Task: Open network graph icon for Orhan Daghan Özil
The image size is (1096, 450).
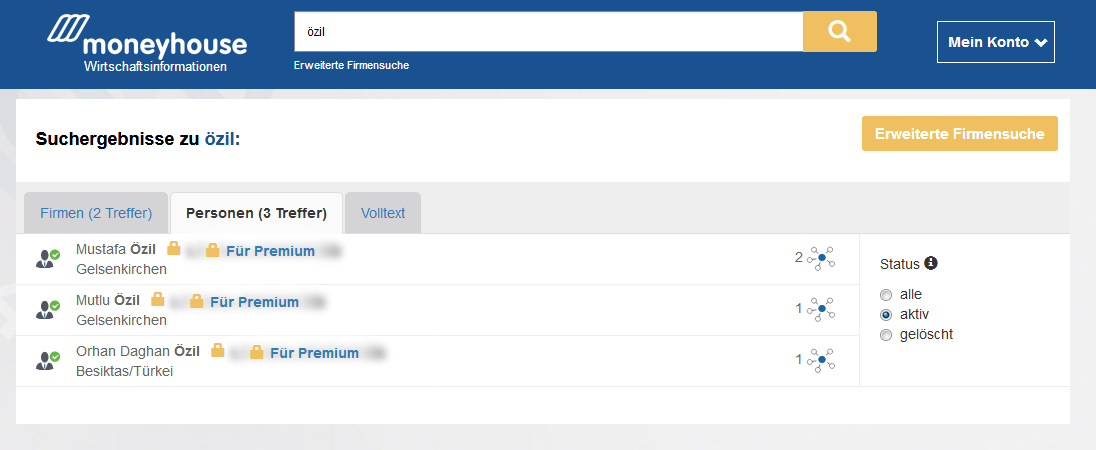Action: 821,360
